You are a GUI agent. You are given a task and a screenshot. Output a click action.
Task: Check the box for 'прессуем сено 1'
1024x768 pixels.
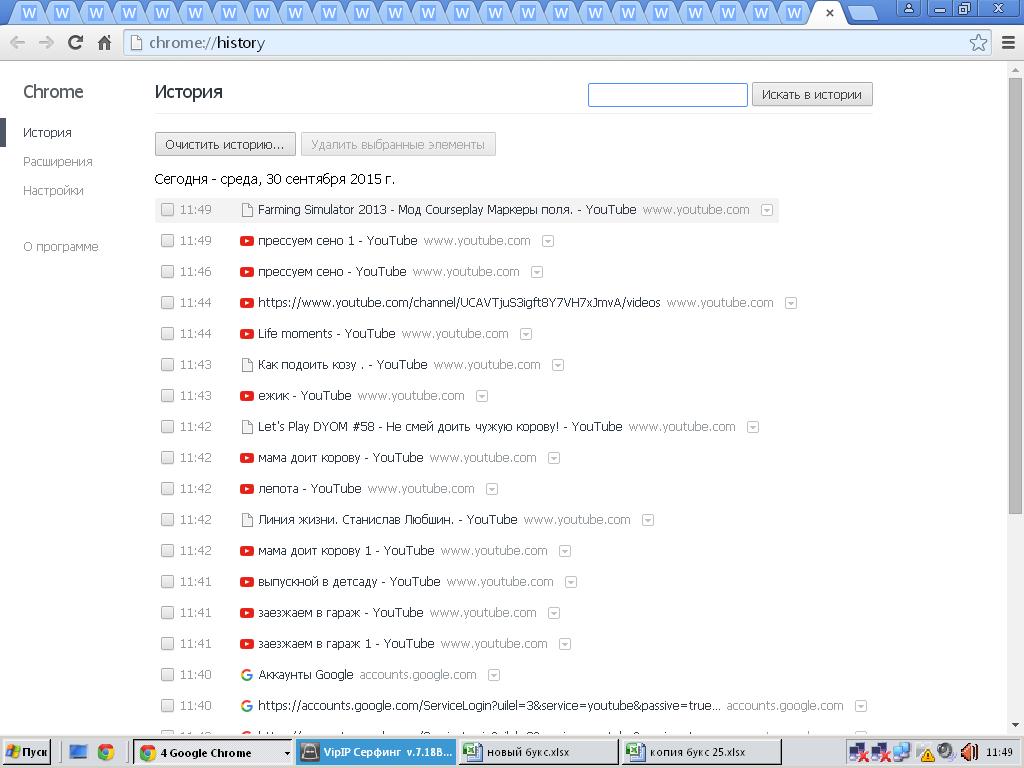(168, 241)
